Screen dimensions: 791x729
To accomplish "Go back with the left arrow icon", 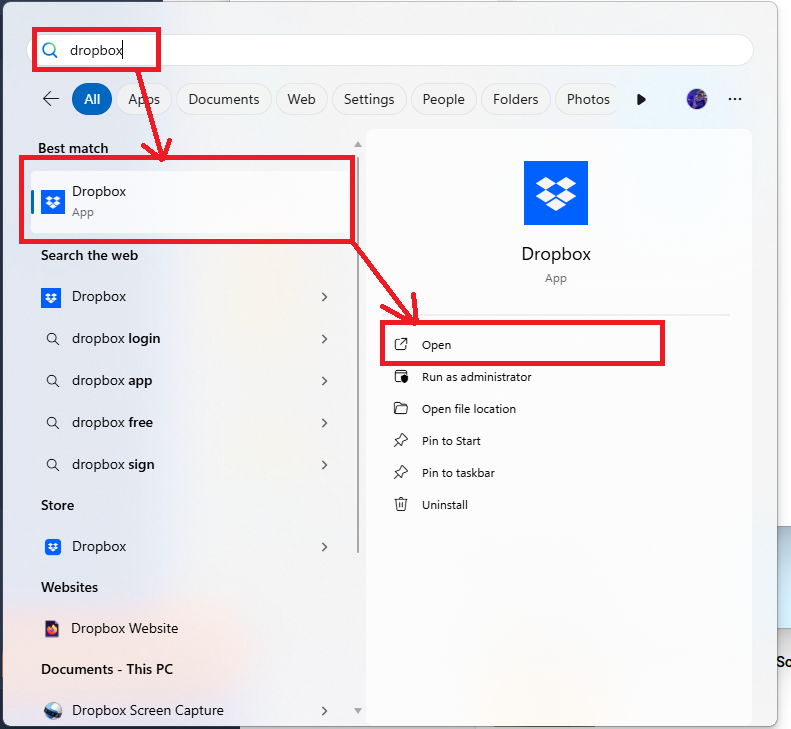I will point(51,99).
